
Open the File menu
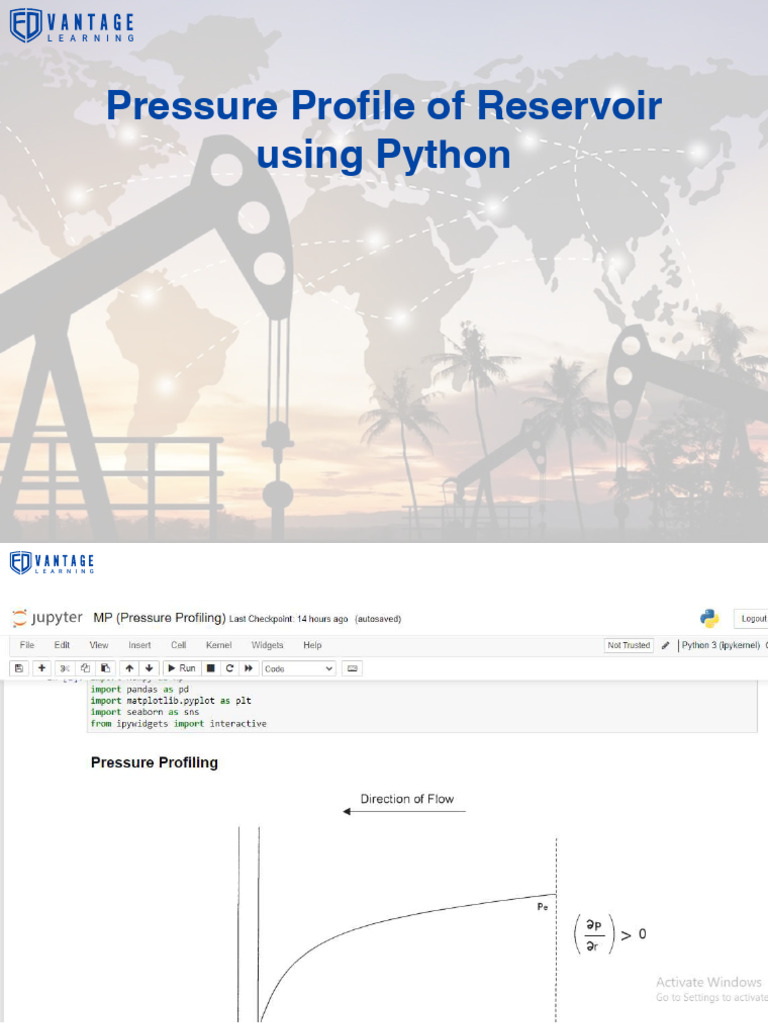pos(27,645)
